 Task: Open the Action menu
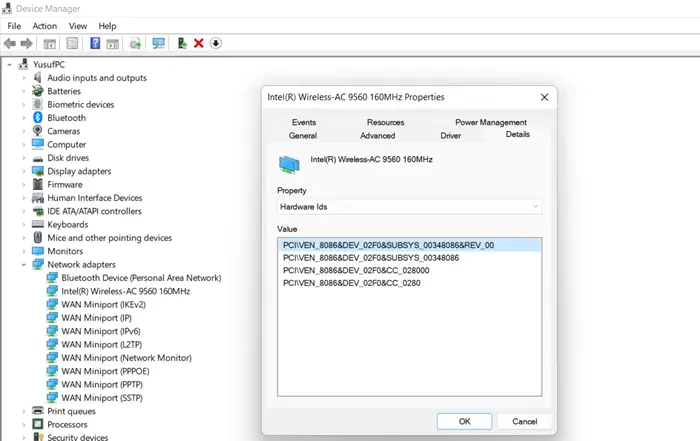pos(45,26)
